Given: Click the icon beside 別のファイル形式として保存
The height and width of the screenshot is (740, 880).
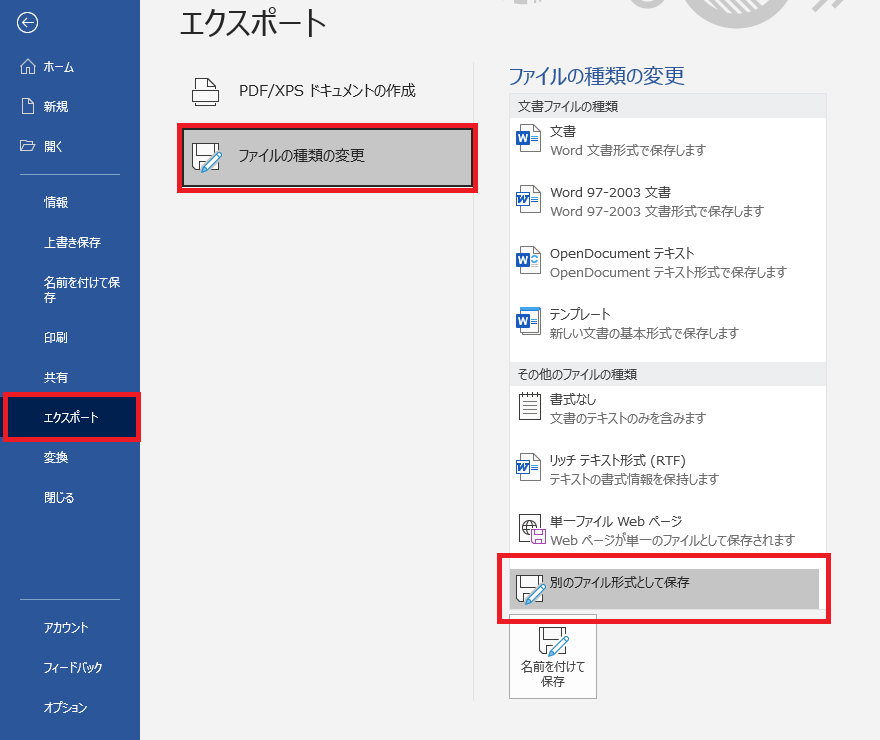Looking at the screenshot, I should tap(530, 590).
